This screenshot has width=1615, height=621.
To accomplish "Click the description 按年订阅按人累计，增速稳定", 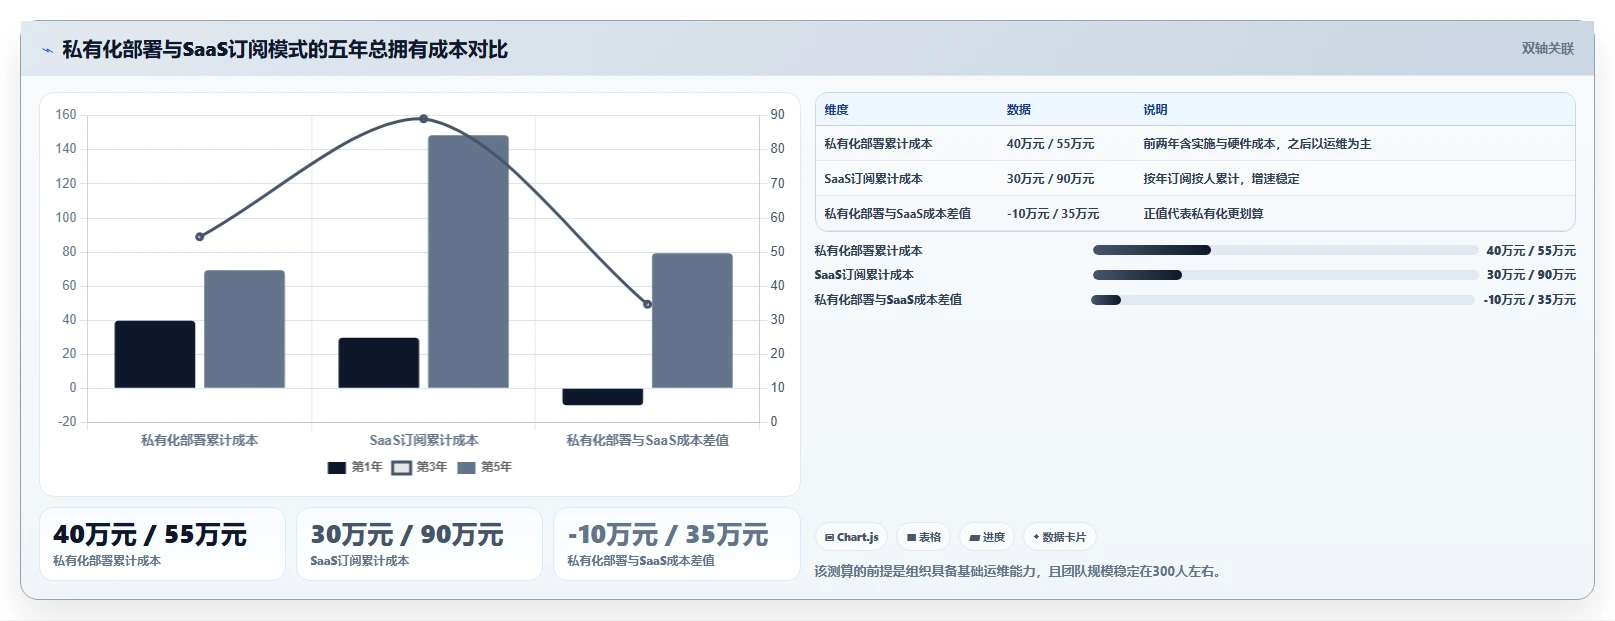I will pos(1221,179).
